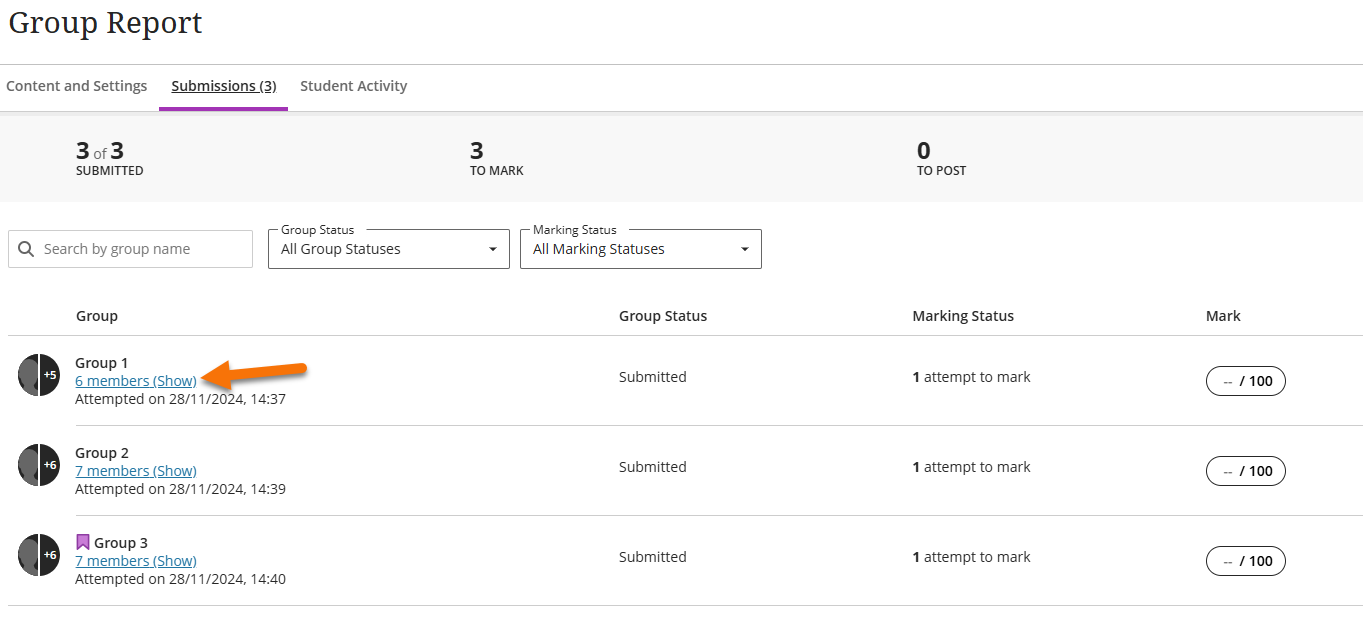Click the Group 3 avatar icon
The image size is (1363, 625).
[x=38, y=554]
